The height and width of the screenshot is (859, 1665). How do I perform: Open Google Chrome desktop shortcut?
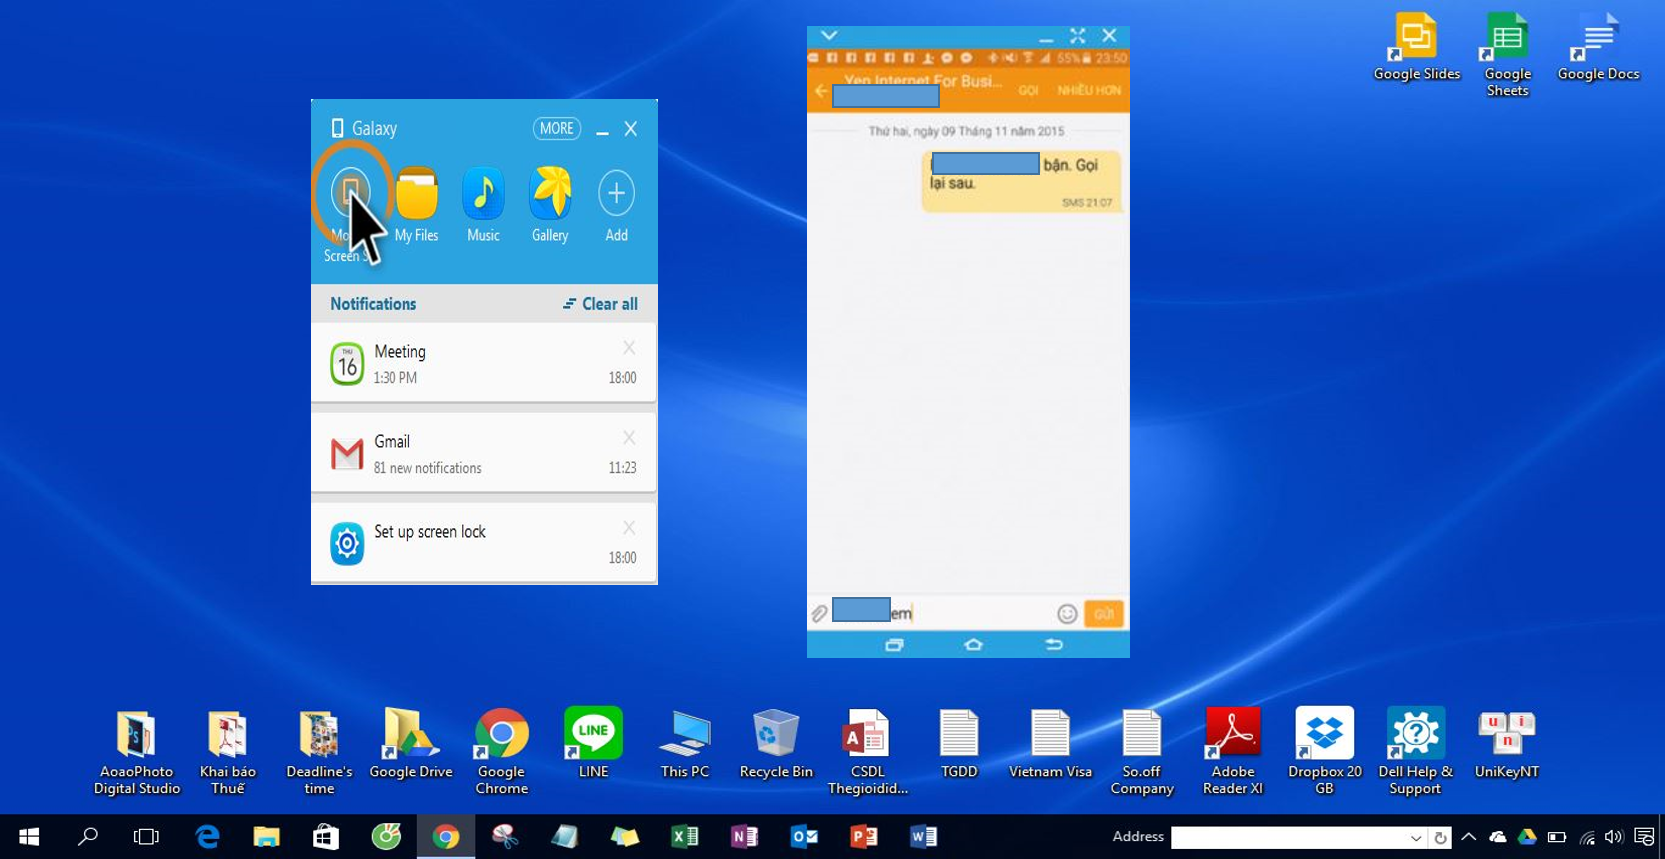502,752
